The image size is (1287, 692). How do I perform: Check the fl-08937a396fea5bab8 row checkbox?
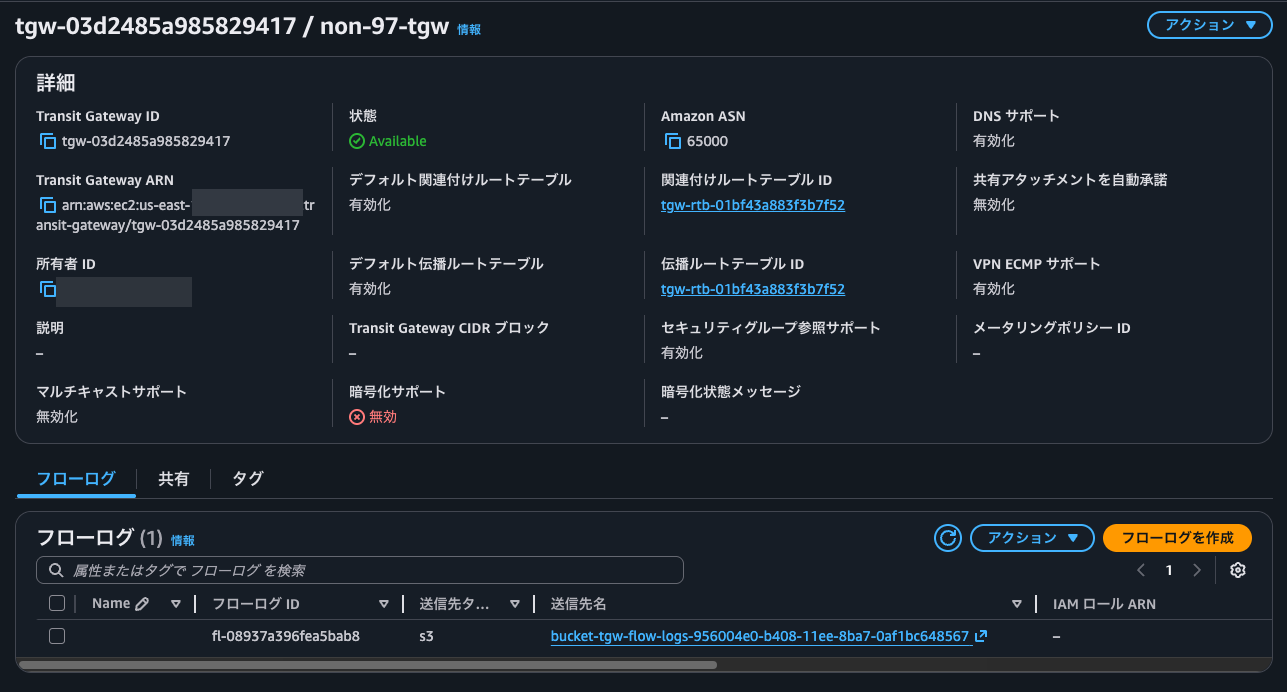pos(57,636)
